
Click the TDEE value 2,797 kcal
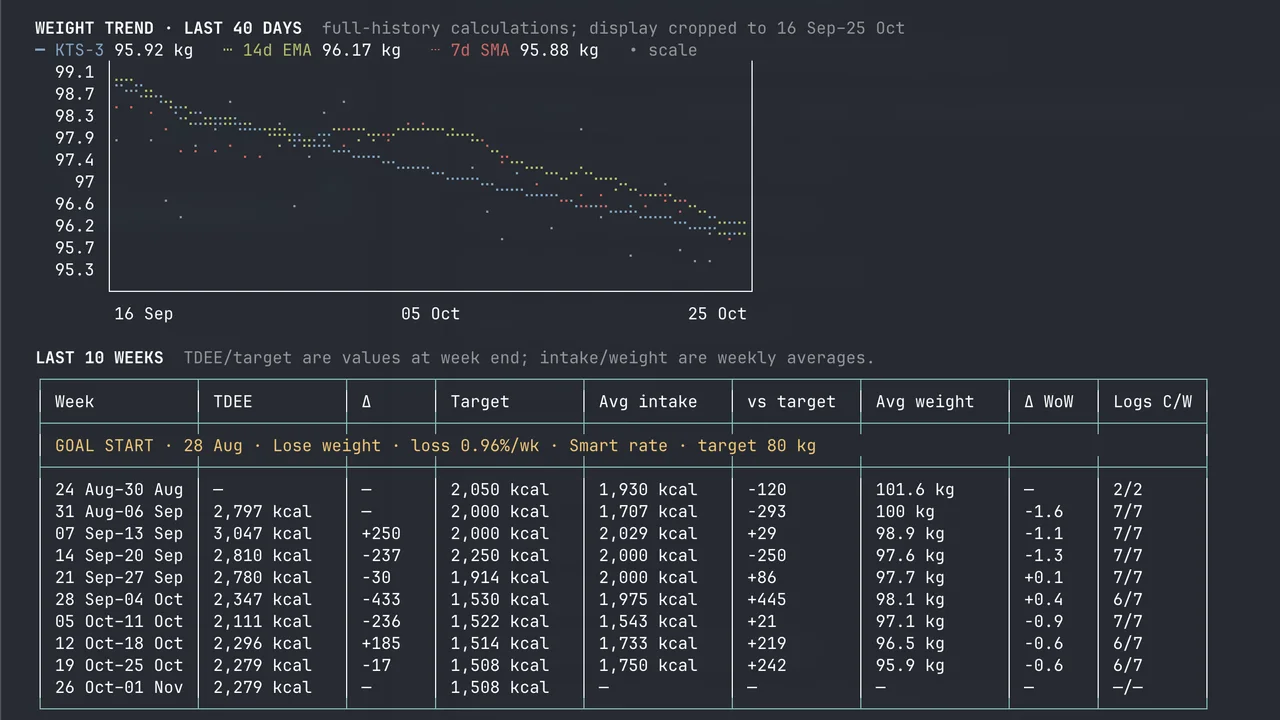pos(263,512)
